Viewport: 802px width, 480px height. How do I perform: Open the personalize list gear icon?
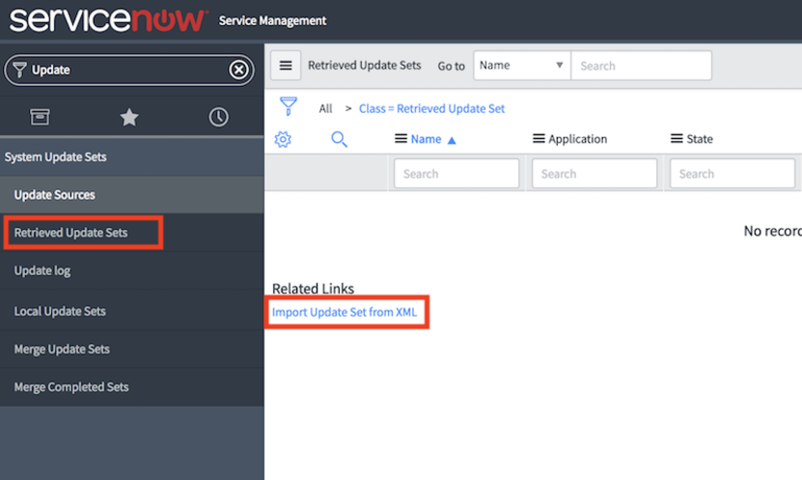point(283,139)
